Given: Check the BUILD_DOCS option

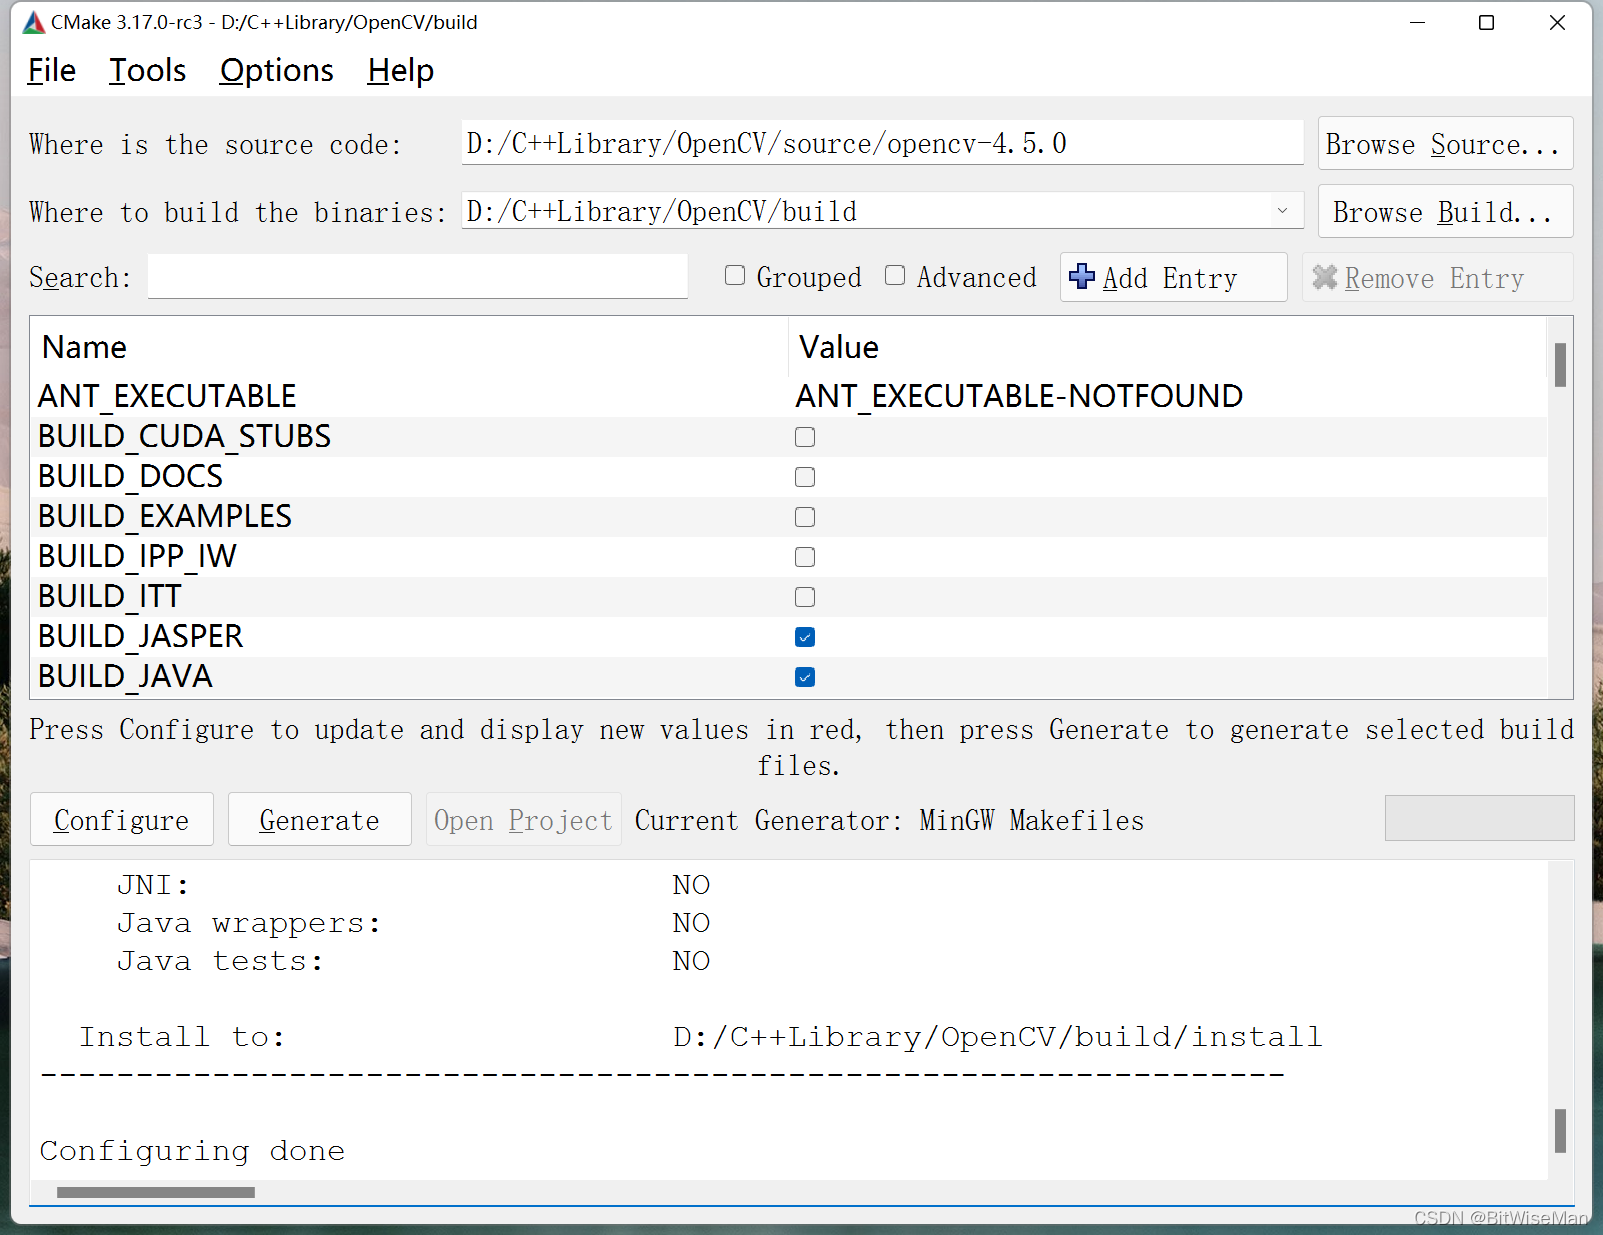Looking at the screenshot, I should pyautogui.click(x=805, y=477).
